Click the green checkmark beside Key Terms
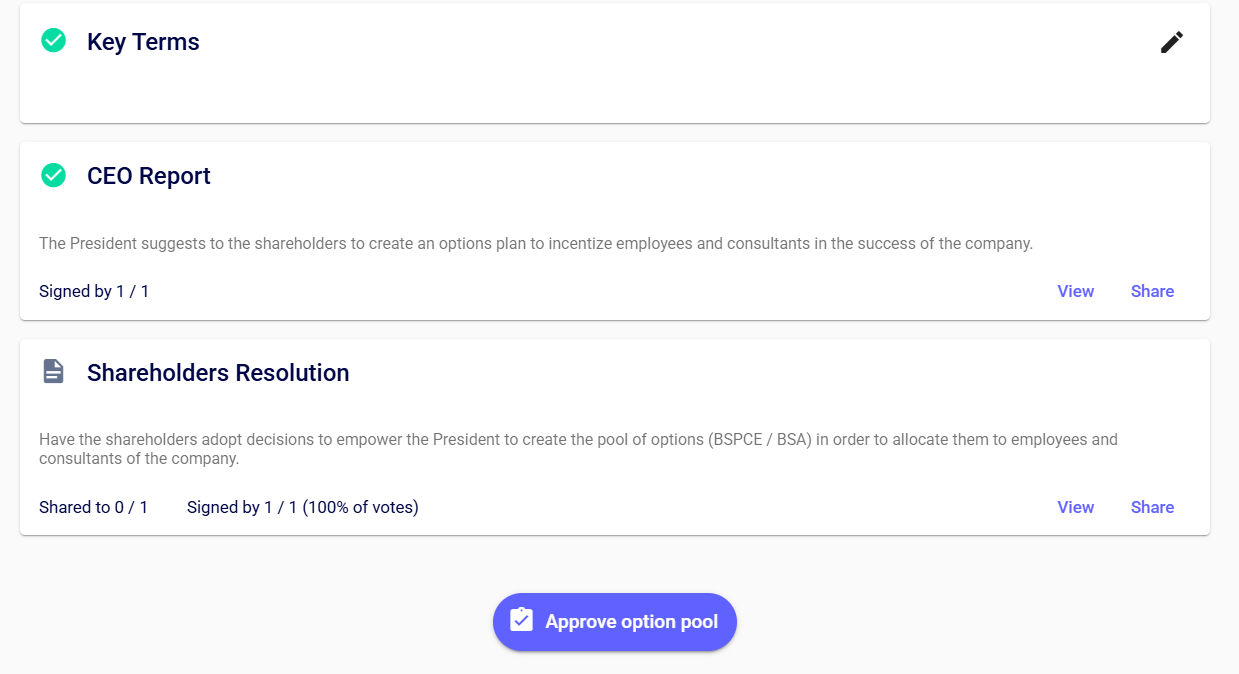This screenshot has width=1239, height=674. (x=53, y=41)
